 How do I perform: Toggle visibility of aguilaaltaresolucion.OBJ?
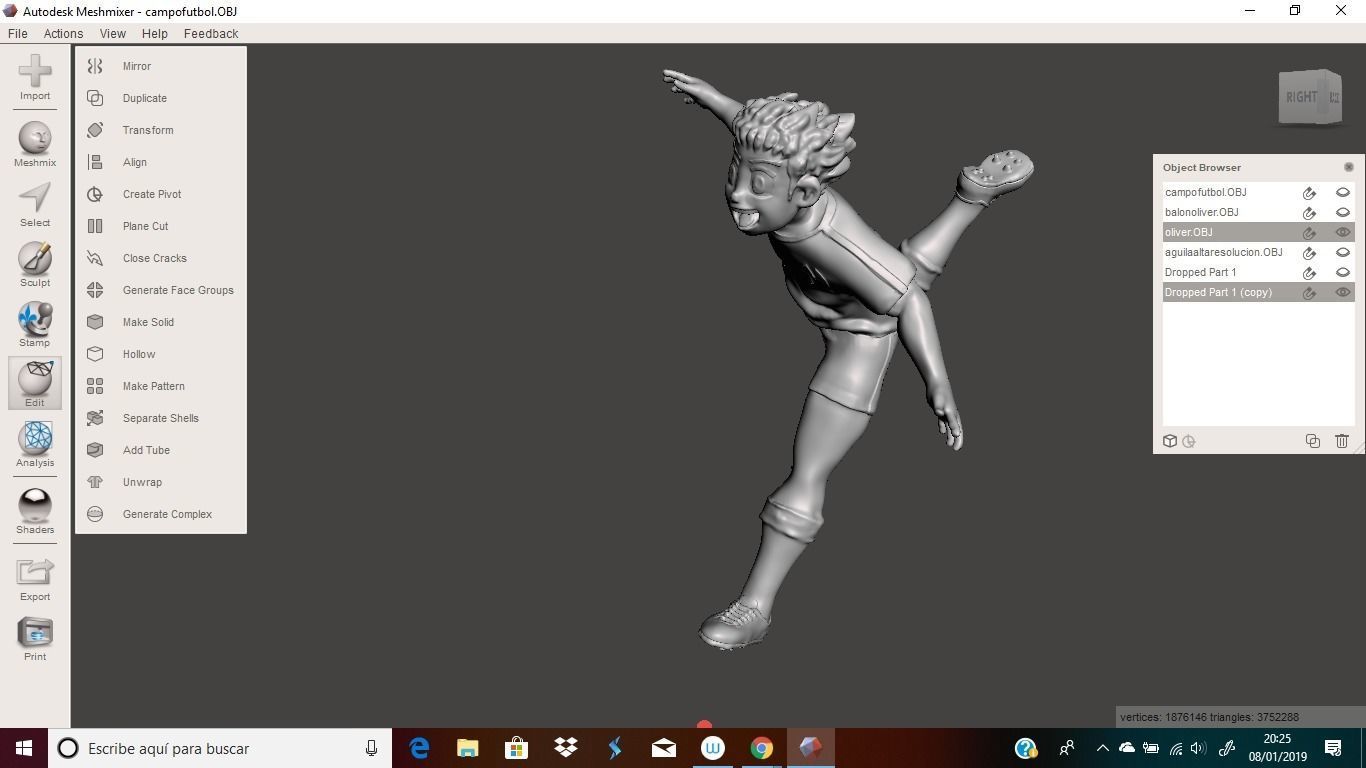pyautogui.click(x=1343, y=252)
